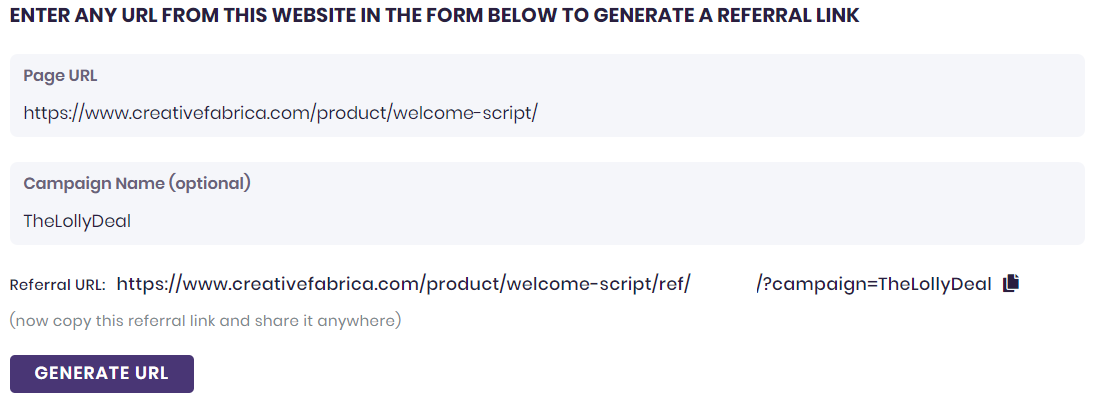Click the '?campaign=TheLollyDeal' part of referral URL
1103x404 pixels.
click(x=875, y=284)
